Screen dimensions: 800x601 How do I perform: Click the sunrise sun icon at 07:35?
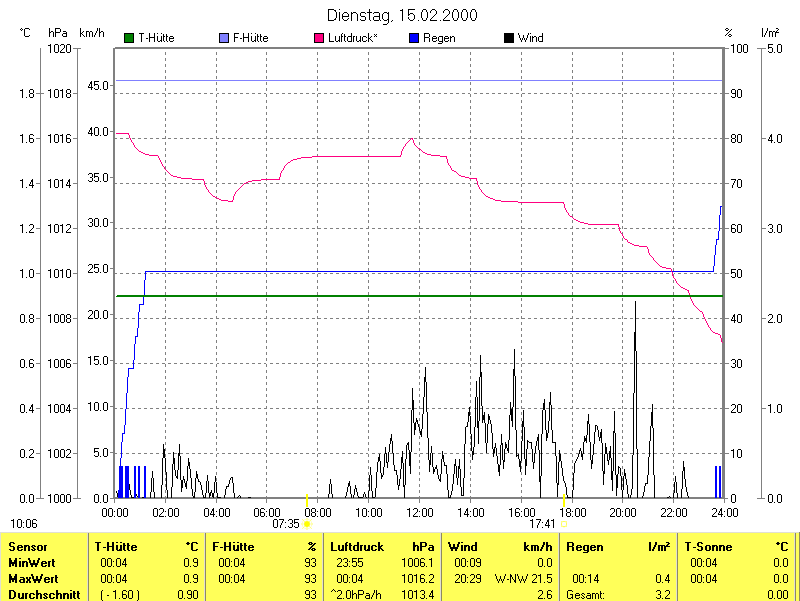pos(307,523)
